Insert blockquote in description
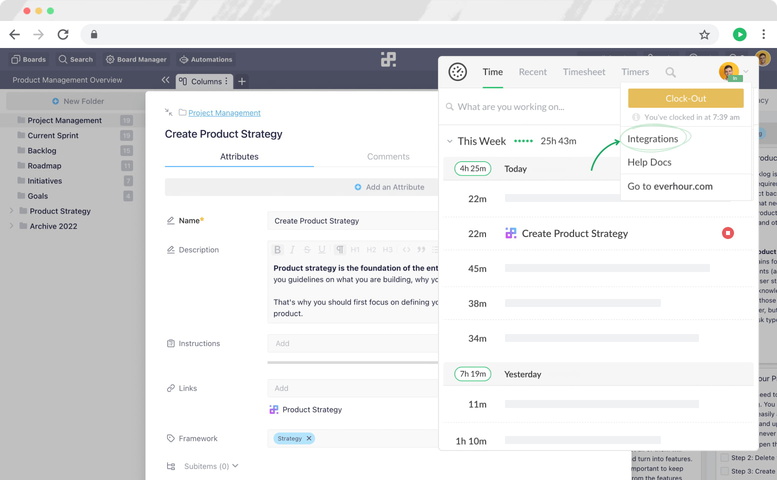The height and width of the screenshot is (480, 777). [x=421, y=250]
